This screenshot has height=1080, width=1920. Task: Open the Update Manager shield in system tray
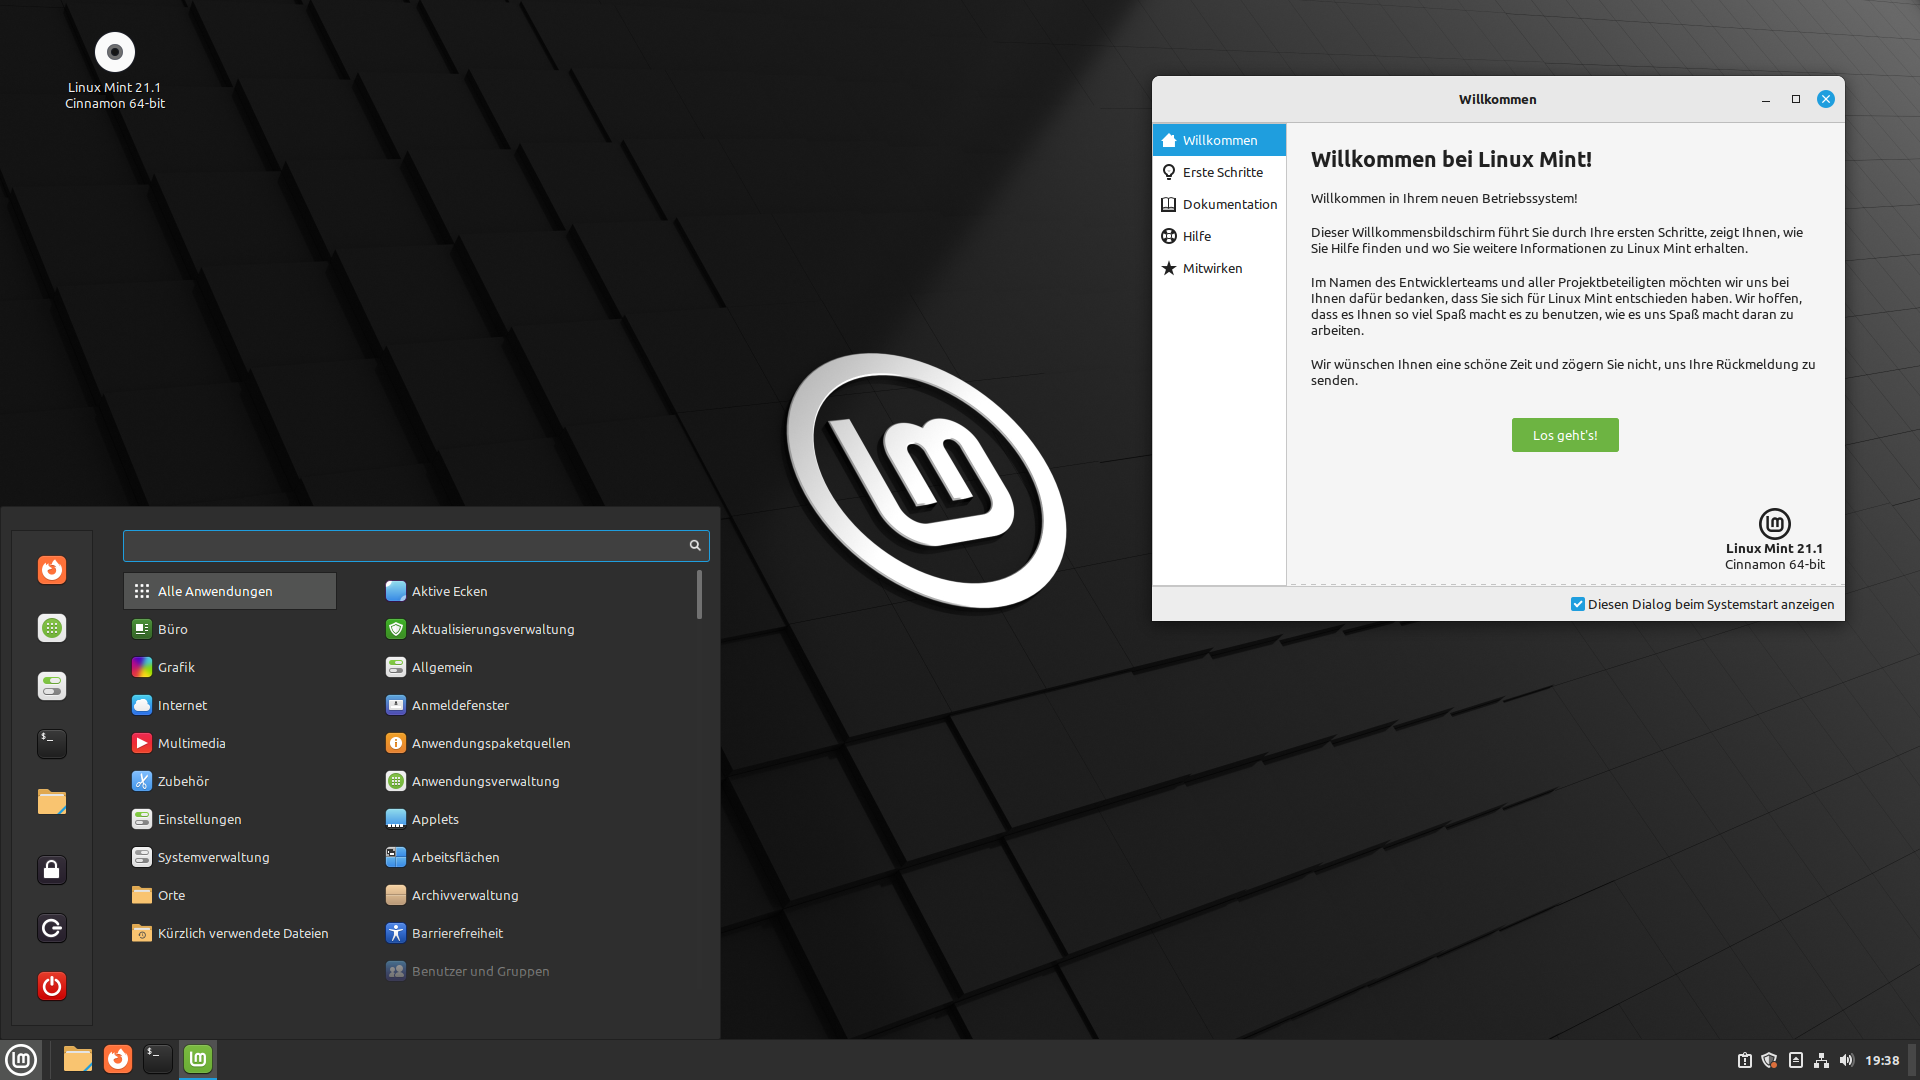click(x=1771, y=1059)
